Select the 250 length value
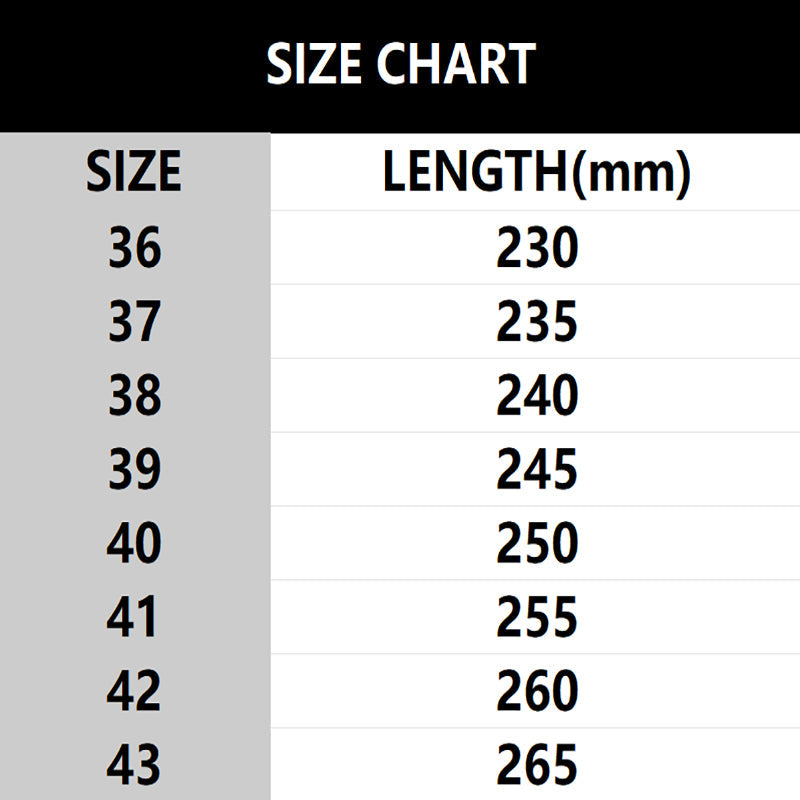Viewport: 800px width, 800px height. click(537, 543)
